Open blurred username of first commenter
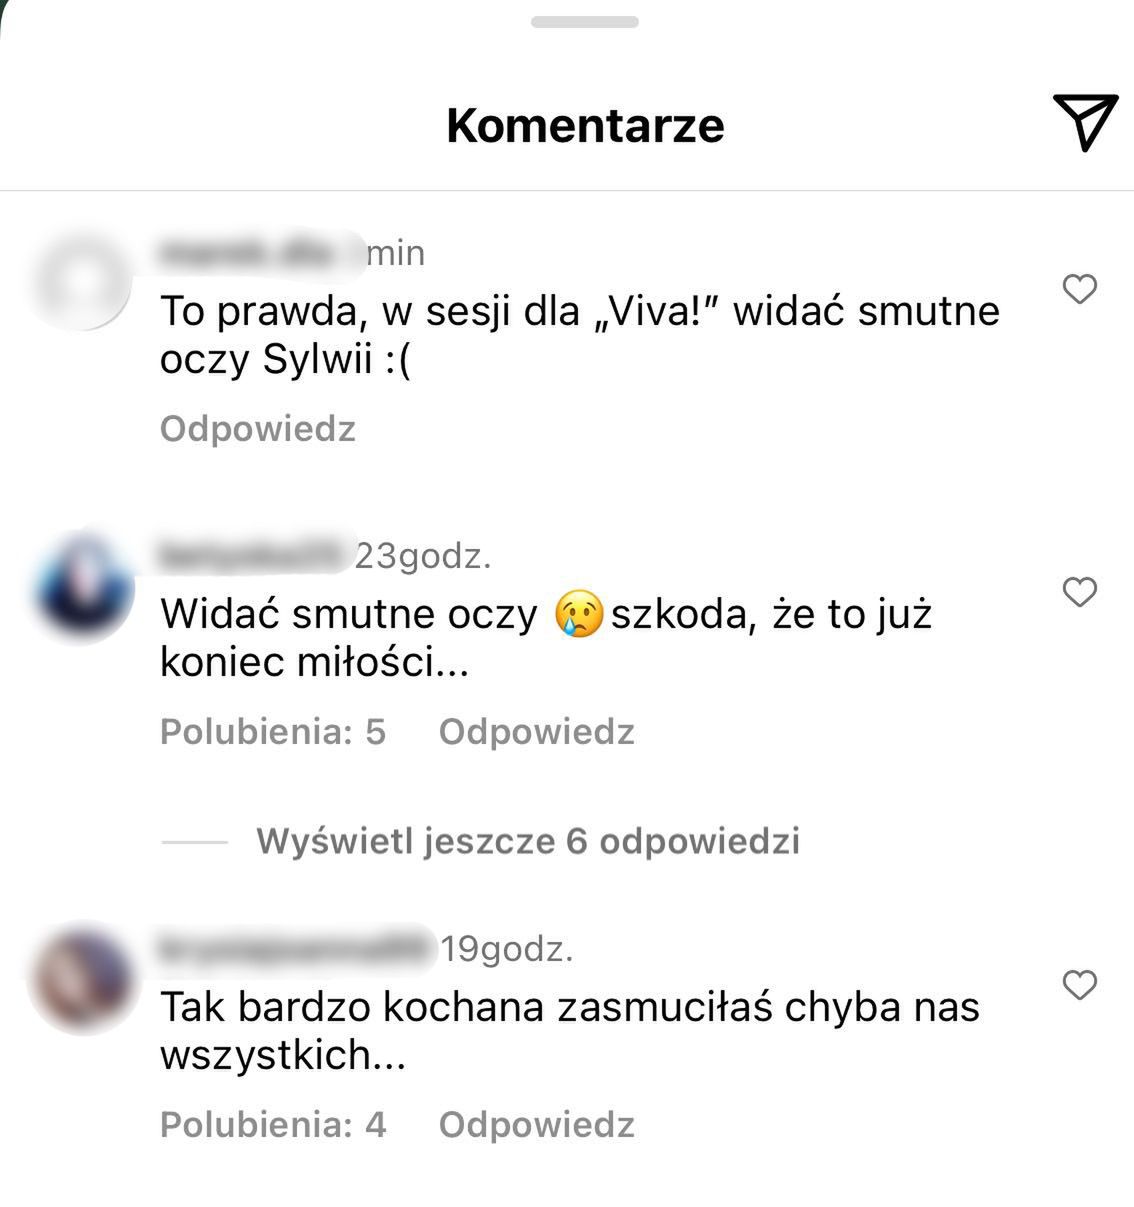 pyautogui.click(x=262, y=252)
